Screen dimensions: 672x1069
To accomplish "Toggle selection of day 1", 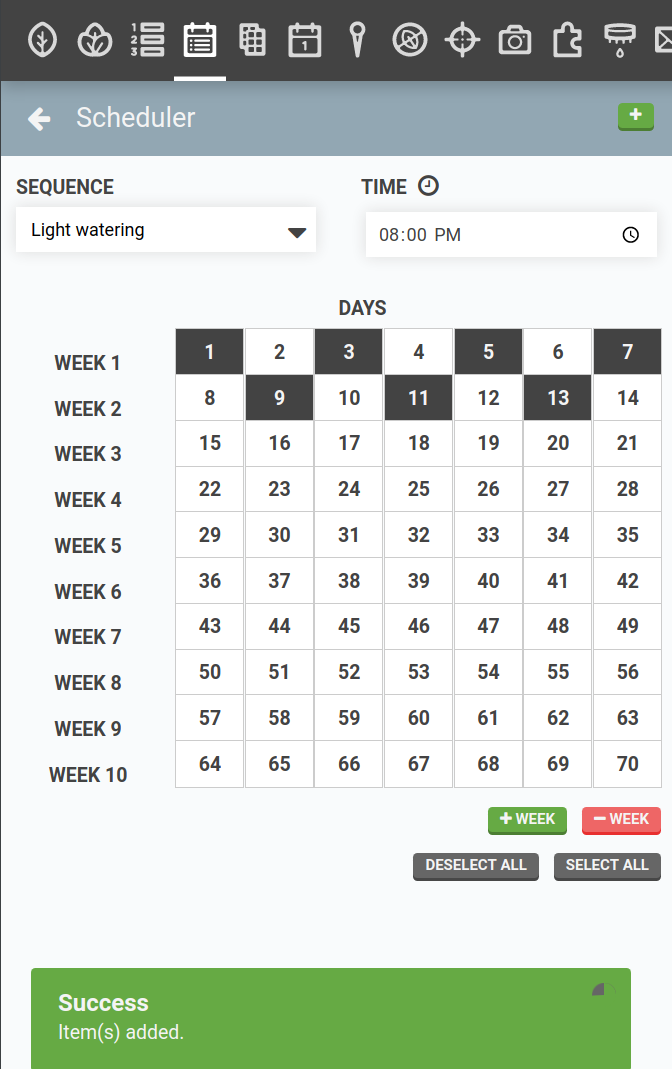I will pyautogui.click(x=209, y=352).
